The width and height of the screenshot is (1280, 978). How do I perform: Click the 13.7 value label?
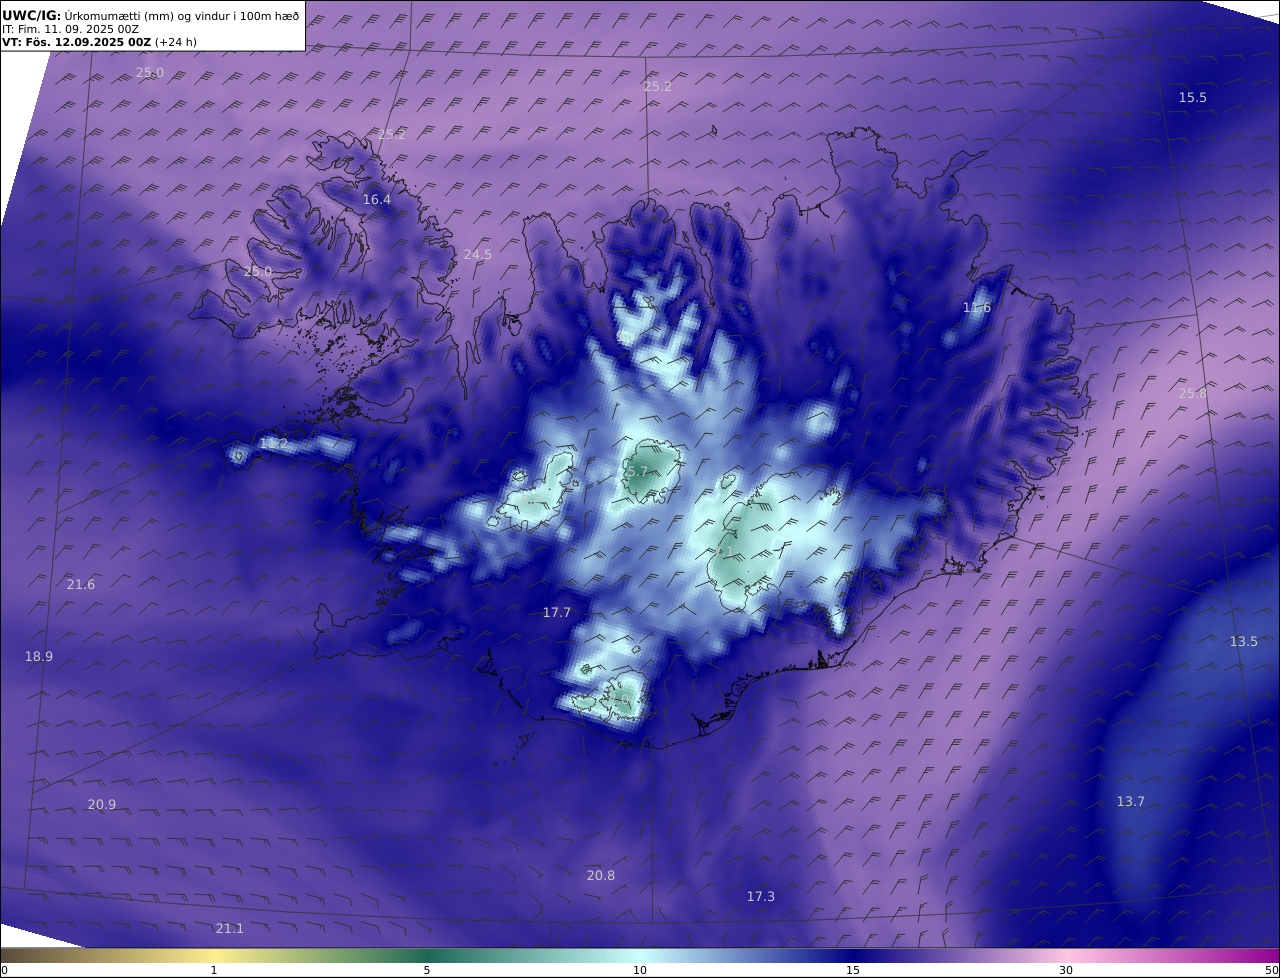[1130, 802]
